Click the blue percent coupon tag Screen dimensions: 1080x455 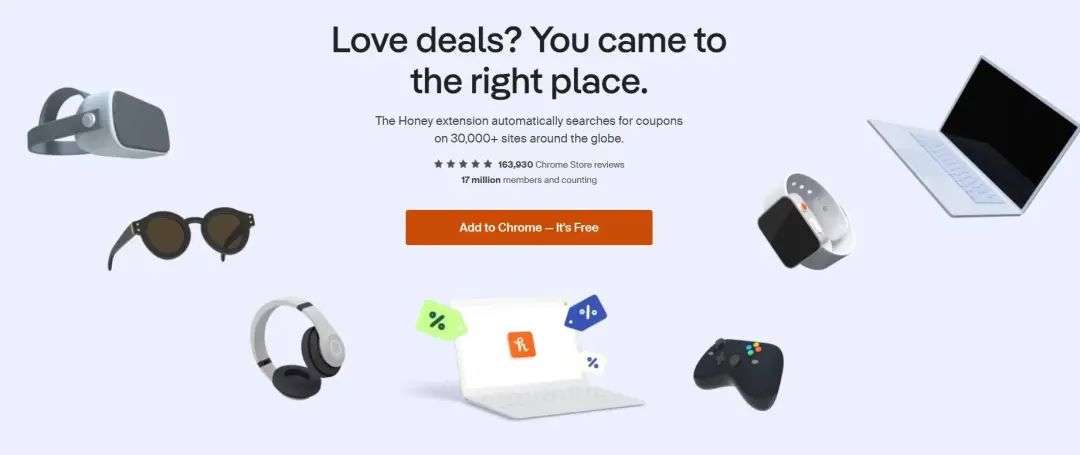(585, 313)
